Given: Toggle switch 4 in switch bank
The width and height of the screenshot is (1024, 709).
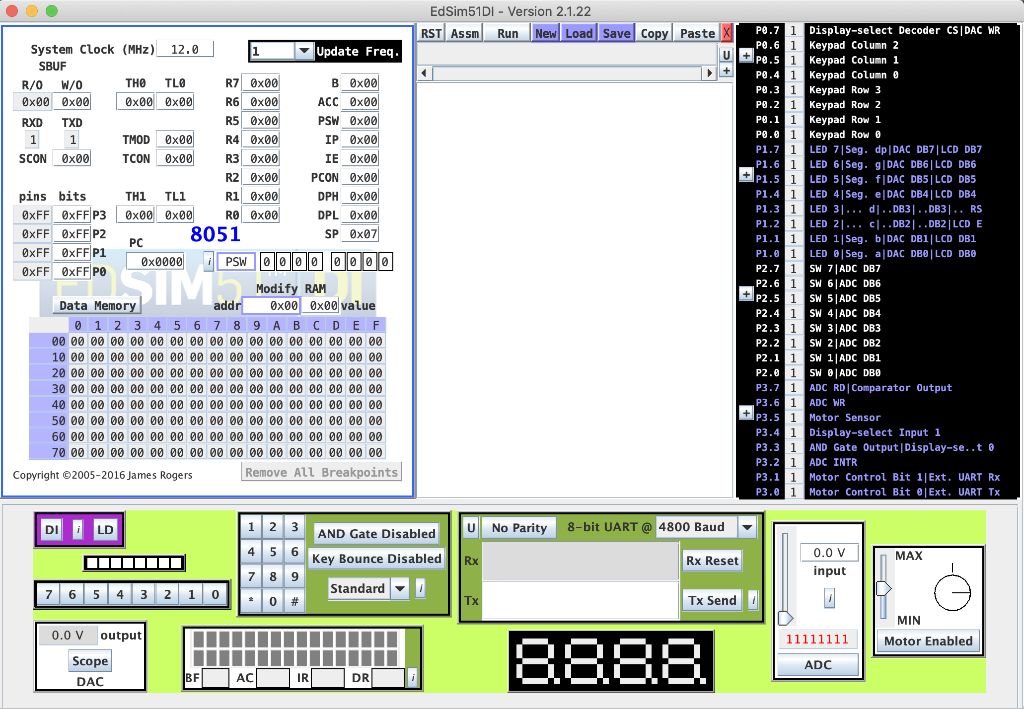Looking at the screenshot, I should (x=120, y=595).
